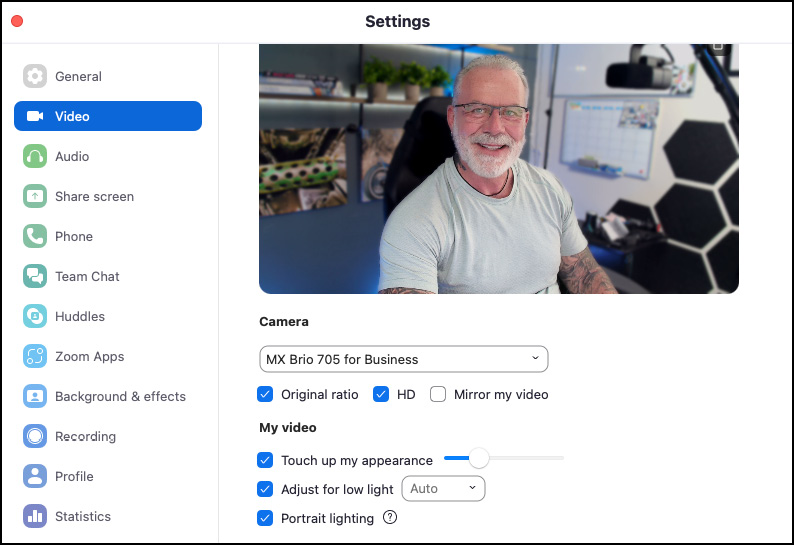Image resolution: width=794 pixels, height=545 pixels.
Task: Go to Zoom Apps settings
Action: point(108,356)
